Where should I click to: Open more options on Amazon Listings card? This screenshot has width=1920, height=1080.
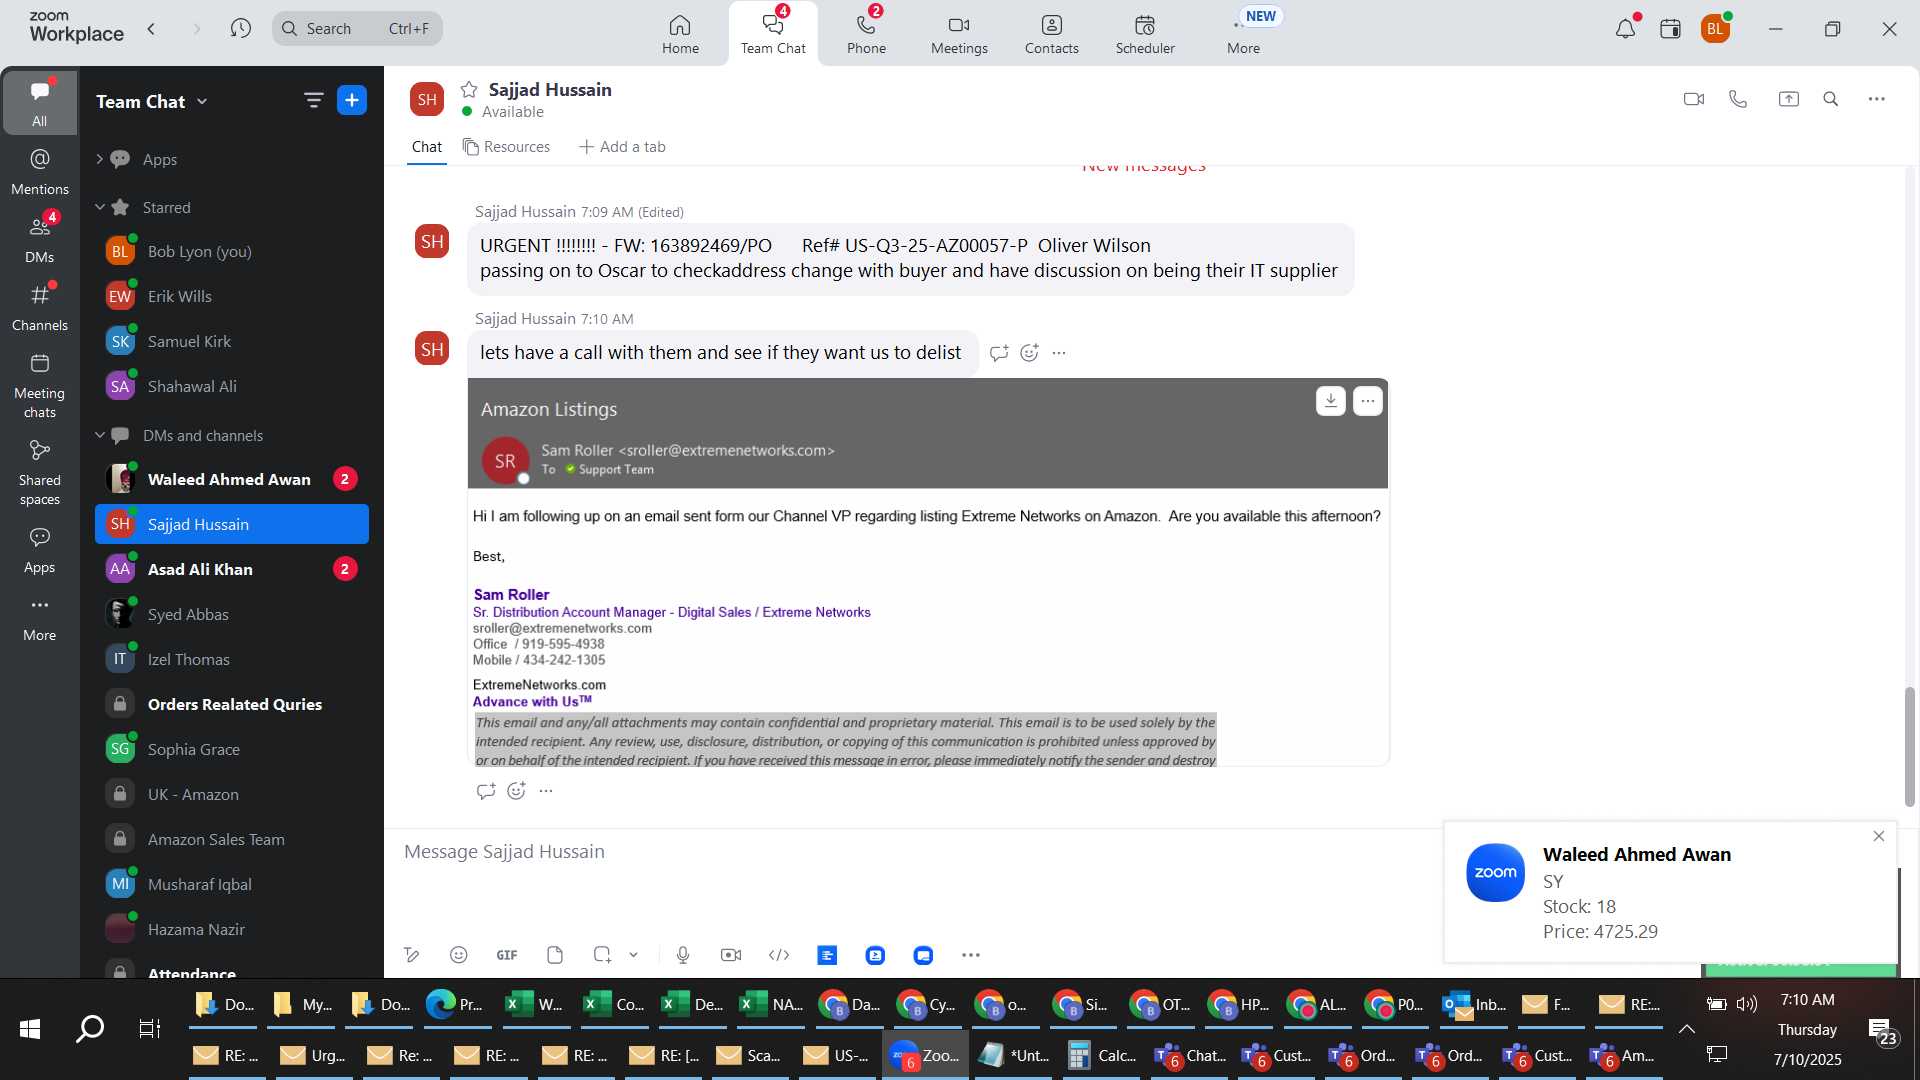1367,401
